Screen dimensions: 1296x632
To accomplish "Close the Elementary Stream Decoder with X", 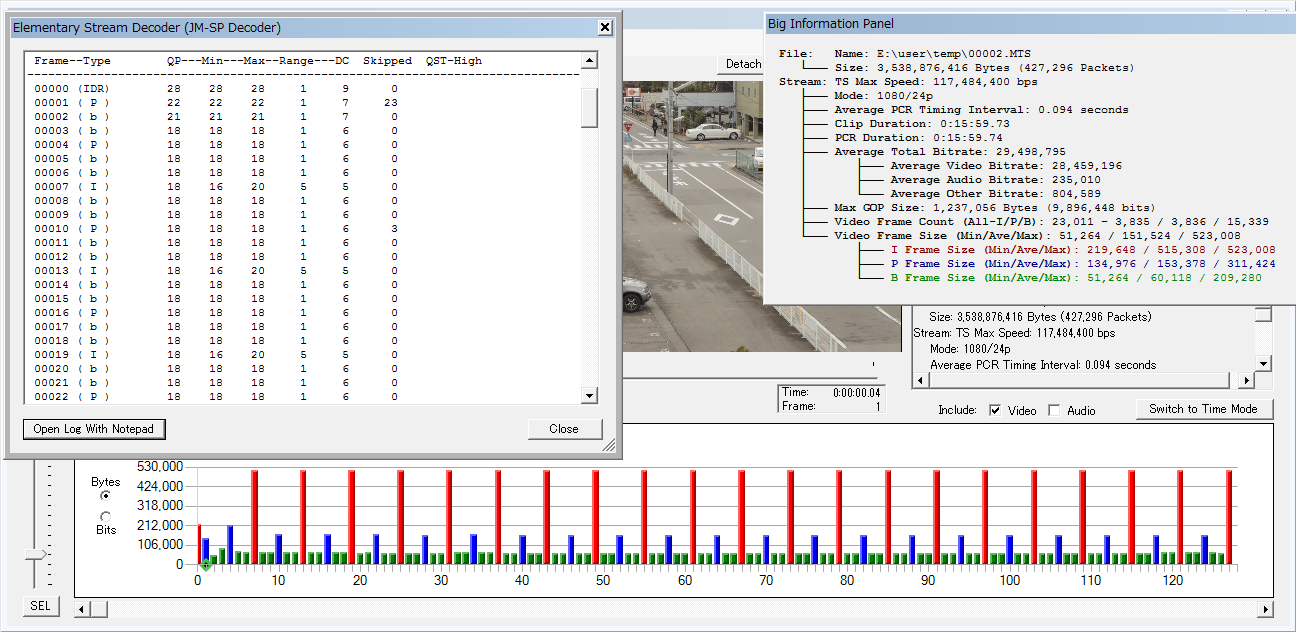I will click(x=604, y=28).
